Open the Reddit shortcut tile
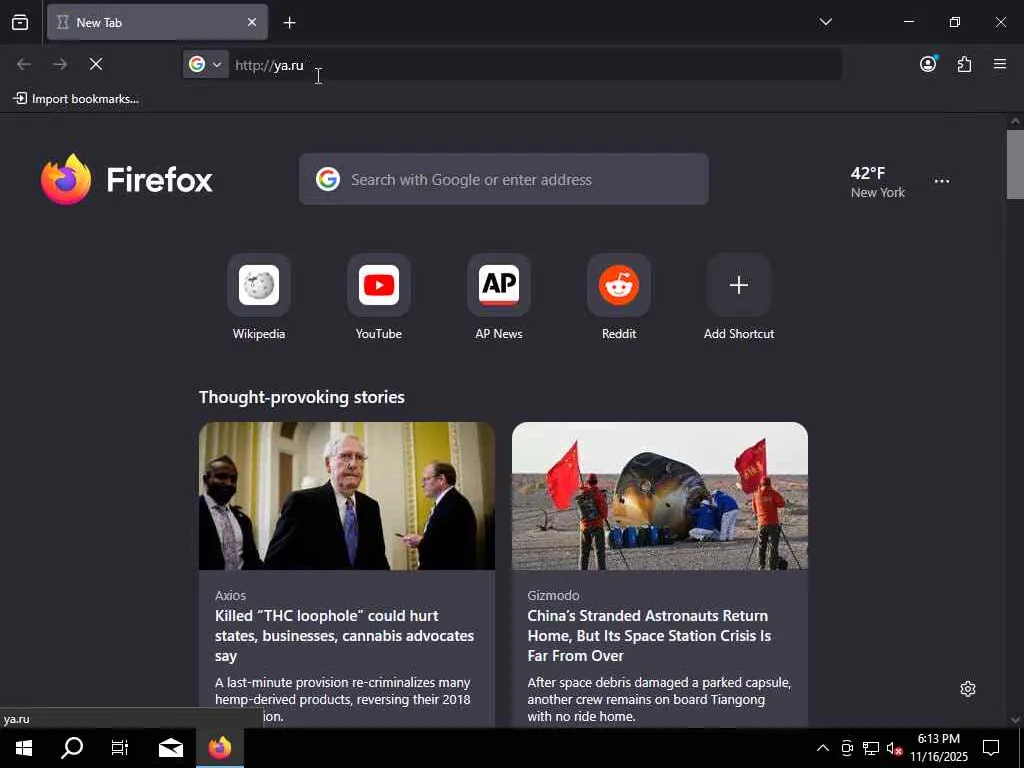Viewport: 1024px width, 768px height. 619,285
